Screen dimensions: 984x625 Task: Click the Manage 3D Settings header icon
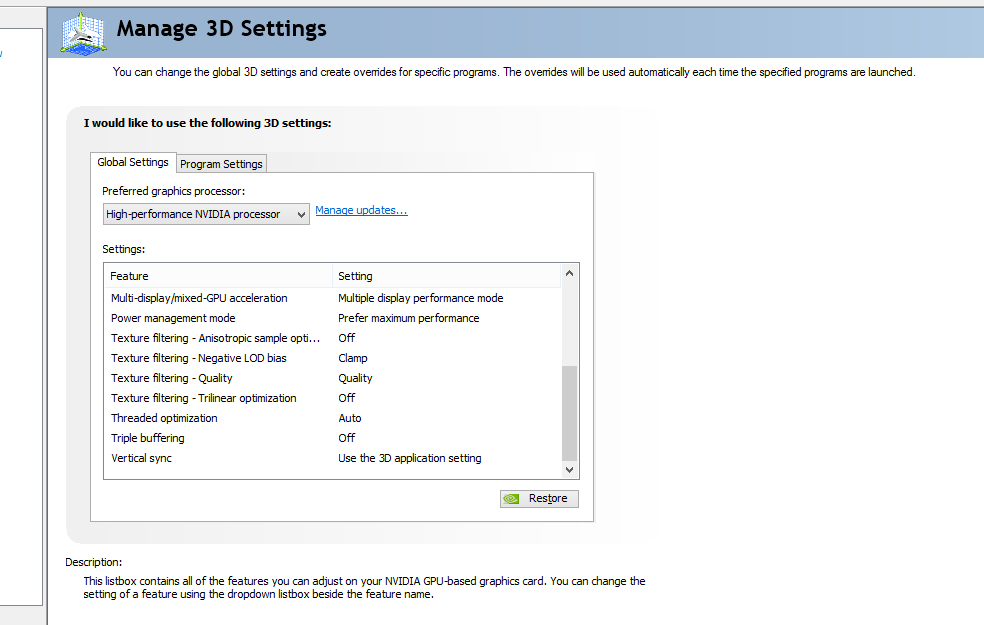[83, 34]
